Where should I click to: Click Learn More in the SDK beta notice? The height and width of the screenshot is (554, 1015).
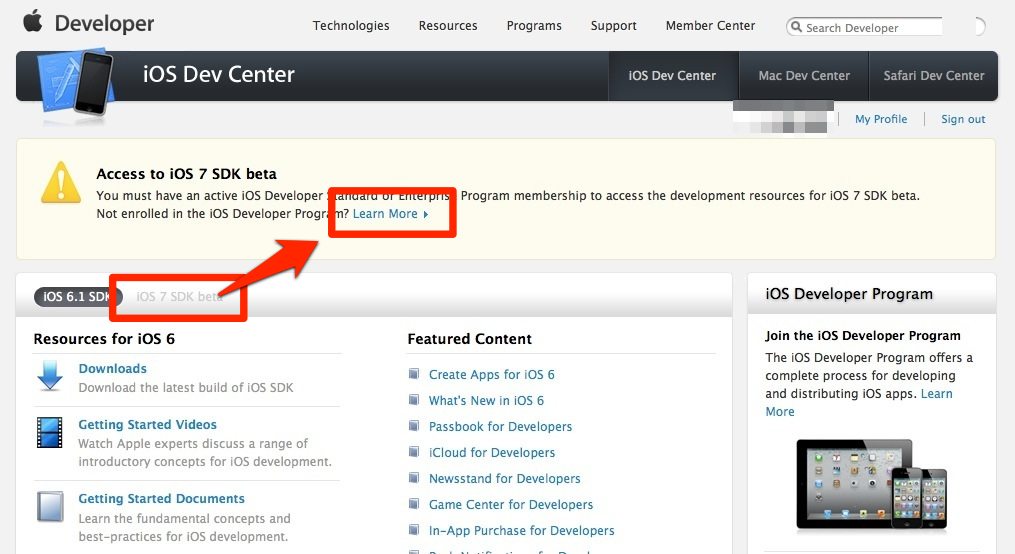click(x=390, y=214)
